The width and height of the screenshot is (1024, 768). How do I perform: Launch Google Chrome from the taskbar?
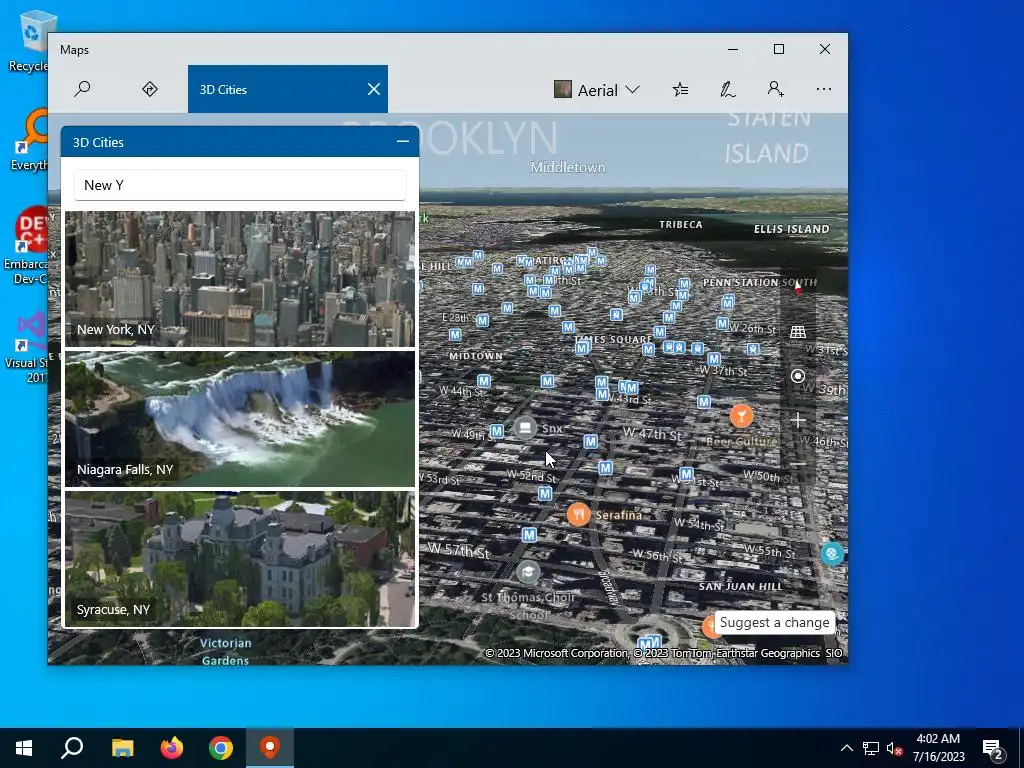coord(221,748)
